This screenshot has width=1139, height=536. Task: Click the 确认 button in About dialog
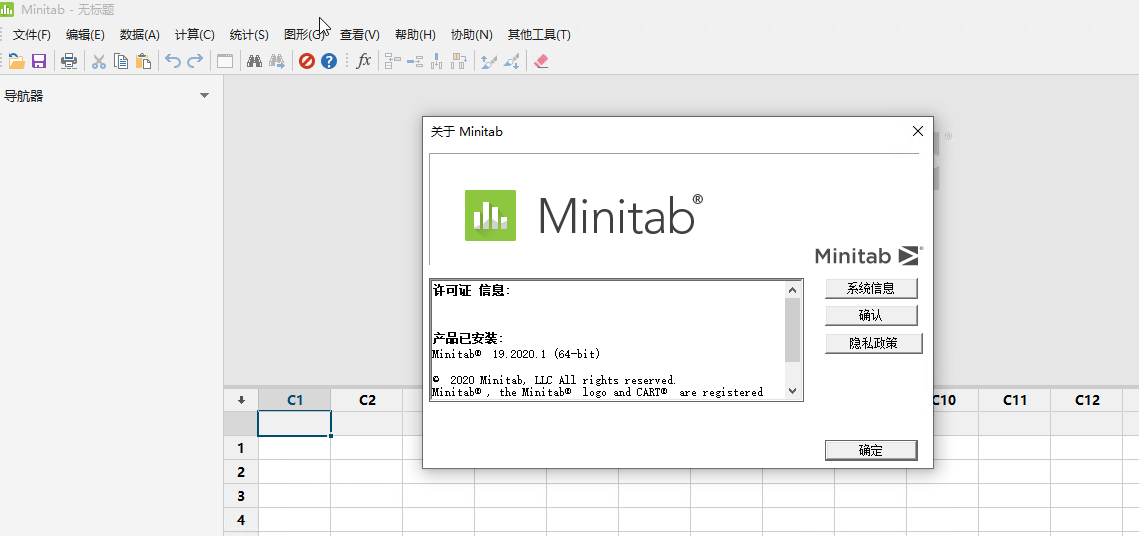click(x=871, y=315)
